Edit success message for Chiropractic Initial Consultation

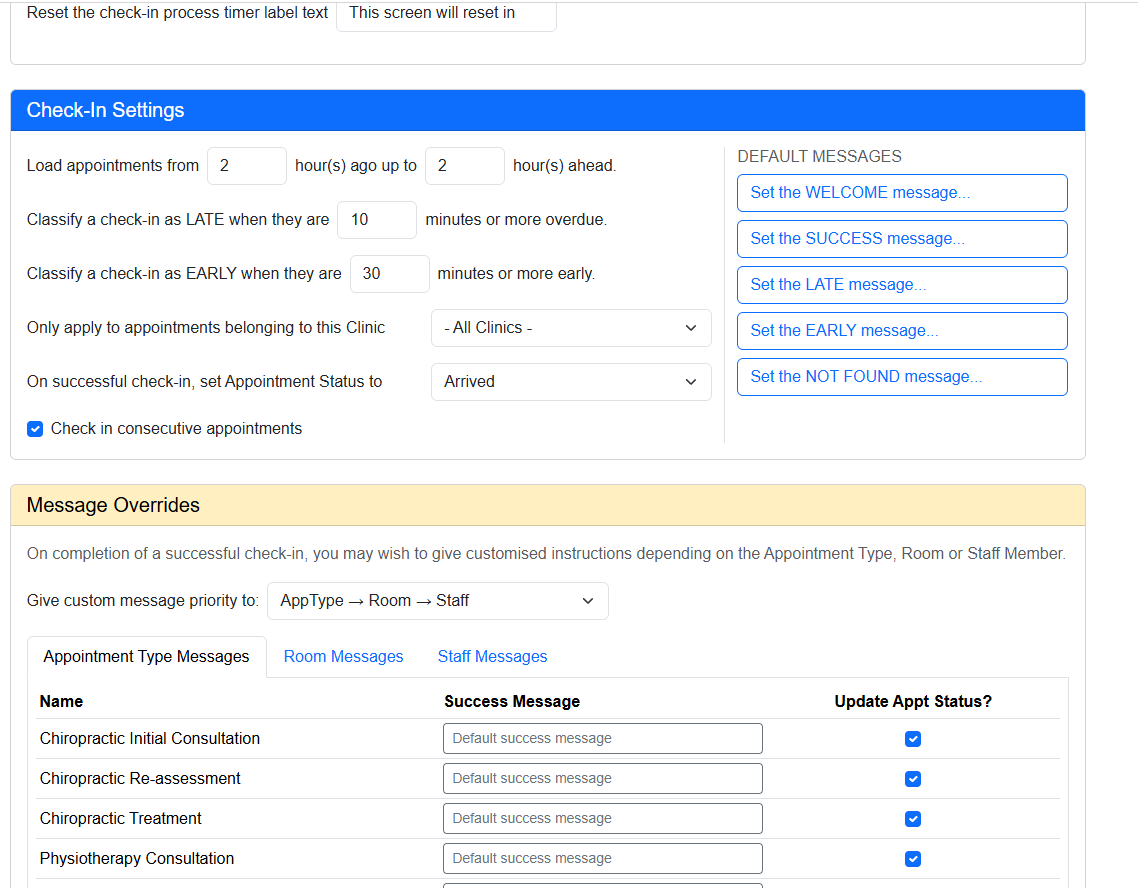602,739
